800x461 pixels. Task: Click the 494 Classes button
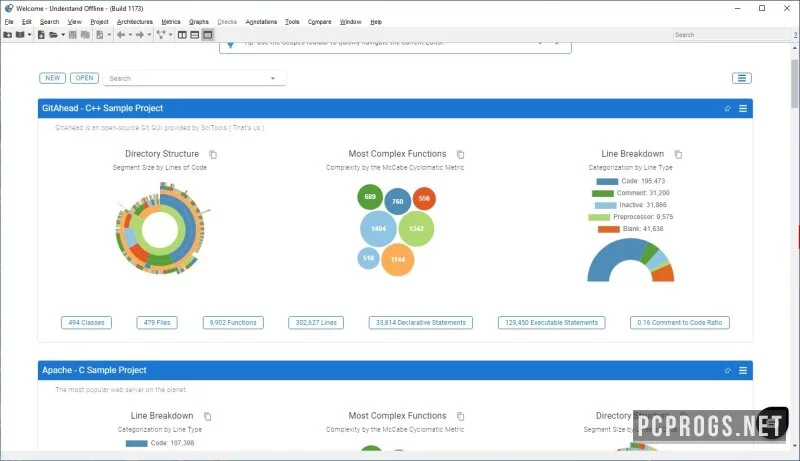pos(86,323)
